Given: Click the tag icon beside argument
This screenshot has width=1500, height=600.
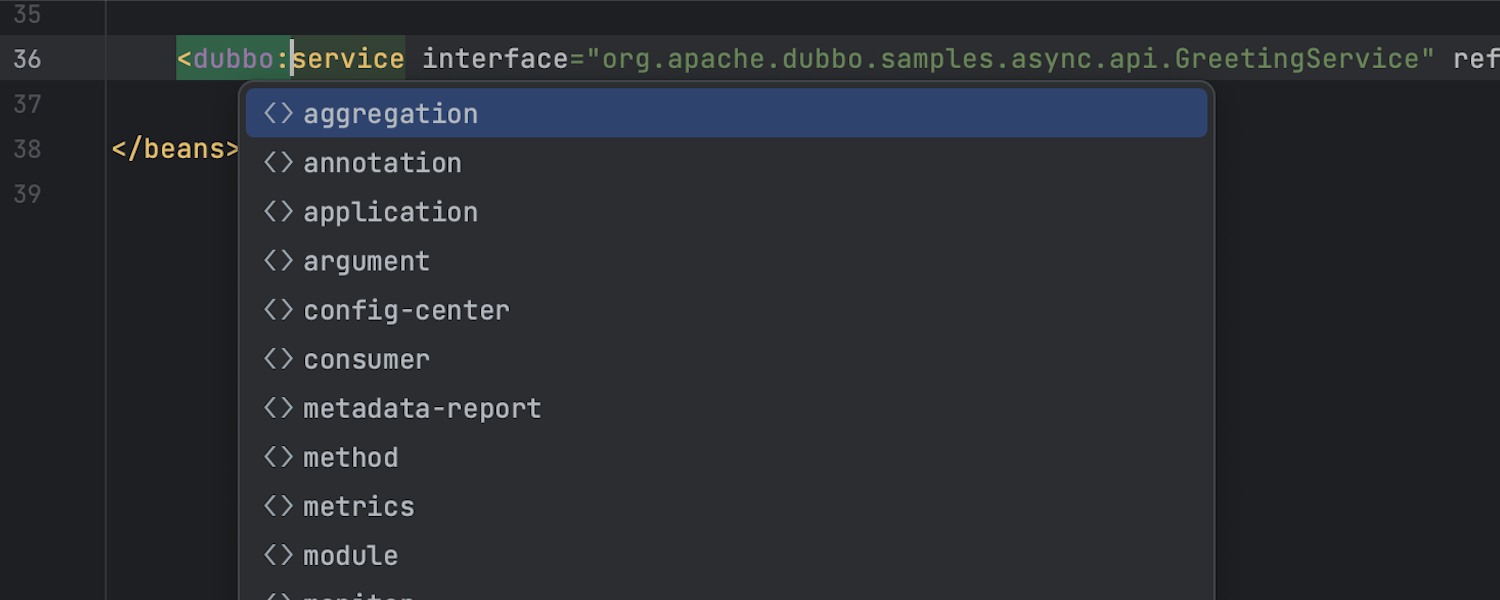Looking at the screenshot, I should click(278, 261).
